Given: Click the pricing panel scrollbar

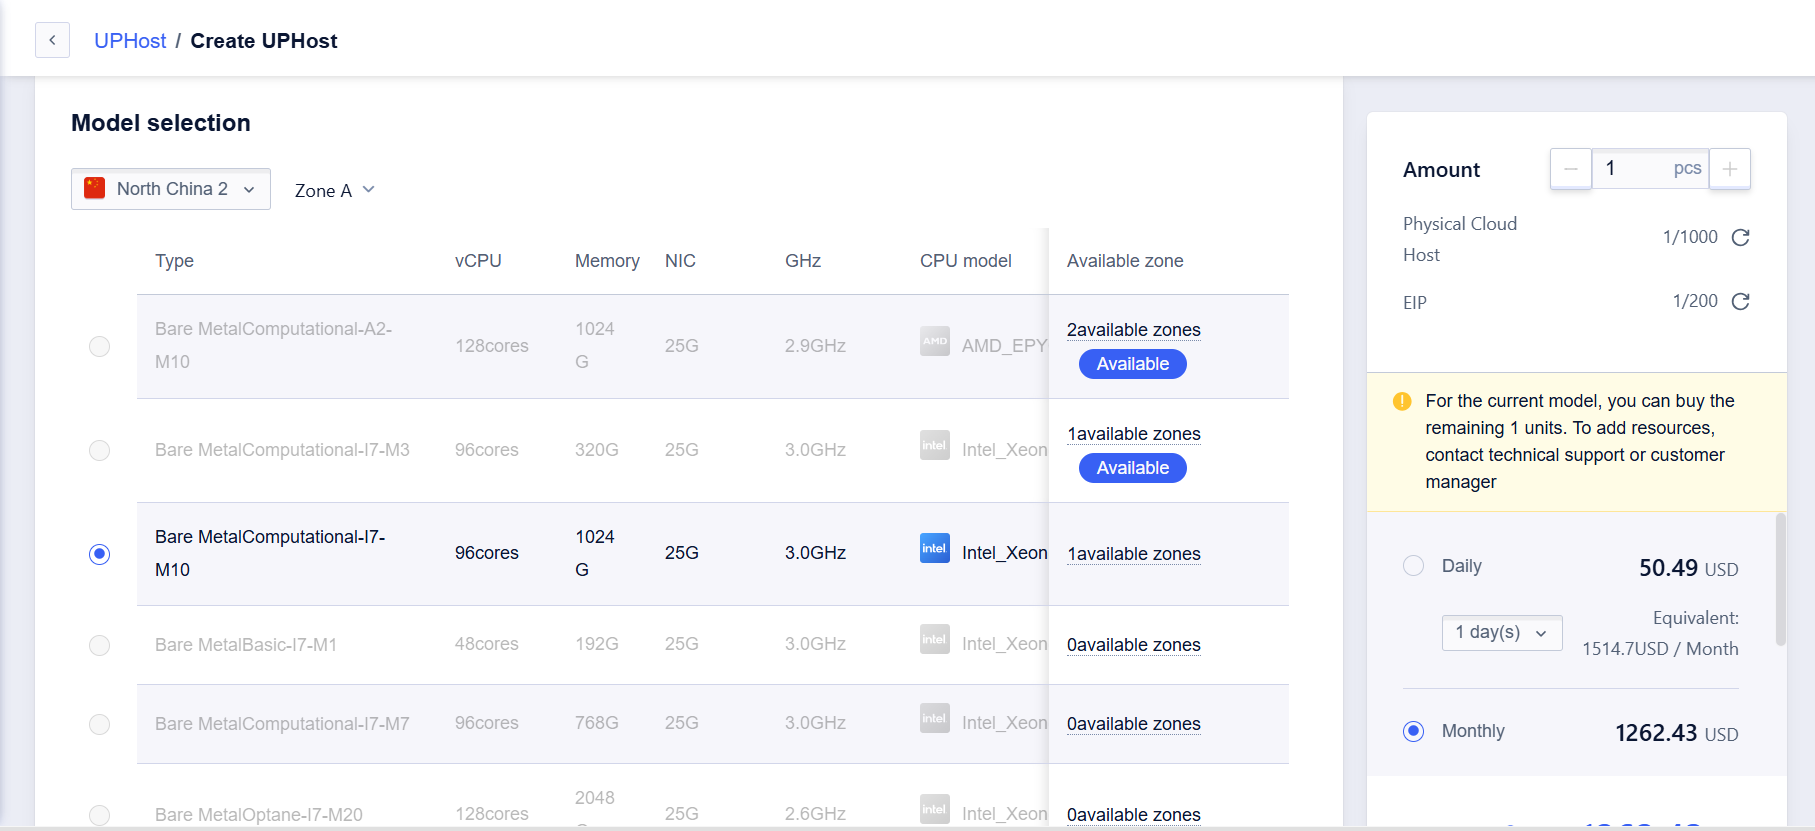Looking at the screenshot, I should [1780, 580].
